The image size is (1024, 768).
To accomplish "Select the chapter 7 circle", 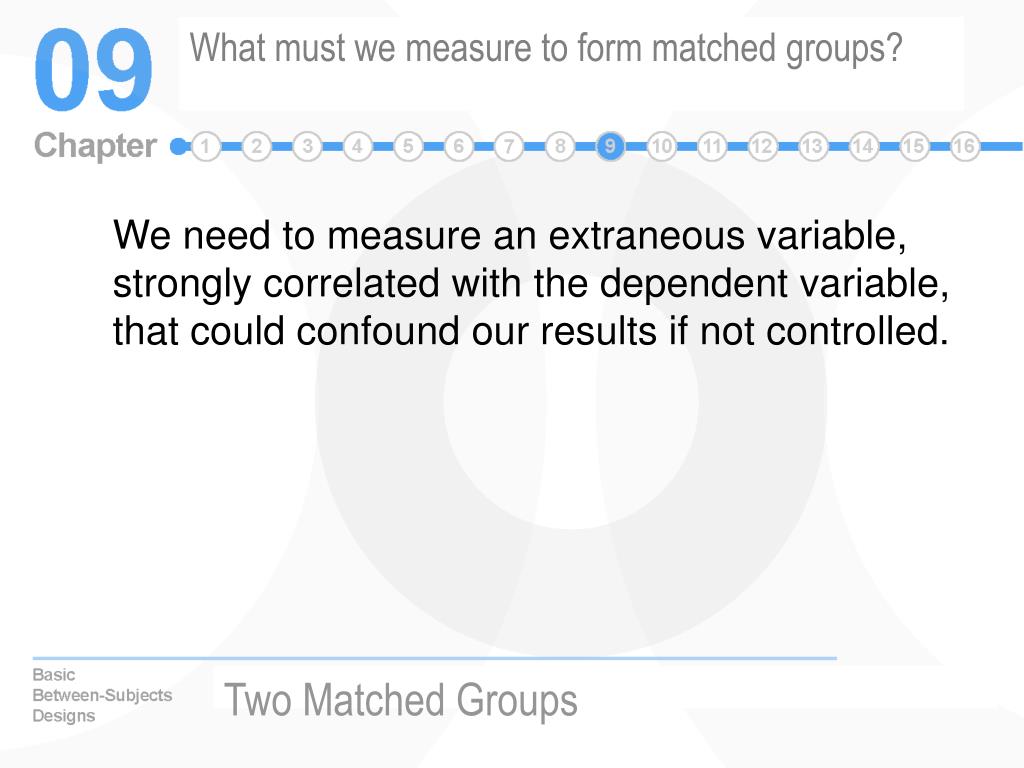I will pos(509,146).
